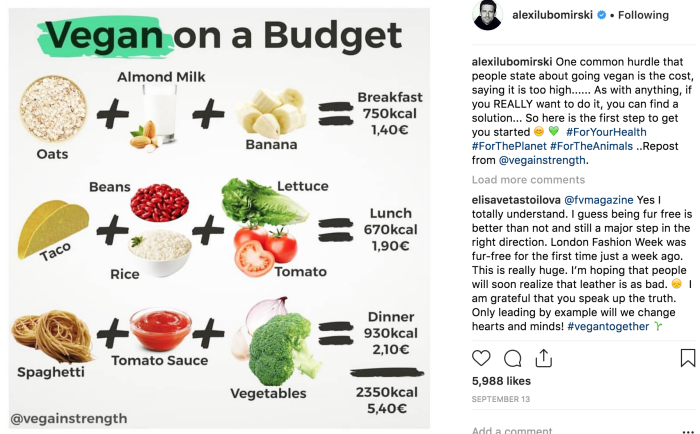
Task: Visit the @vegainstrength repost mention
Action: pyautogui.click(x=542, y=160)
